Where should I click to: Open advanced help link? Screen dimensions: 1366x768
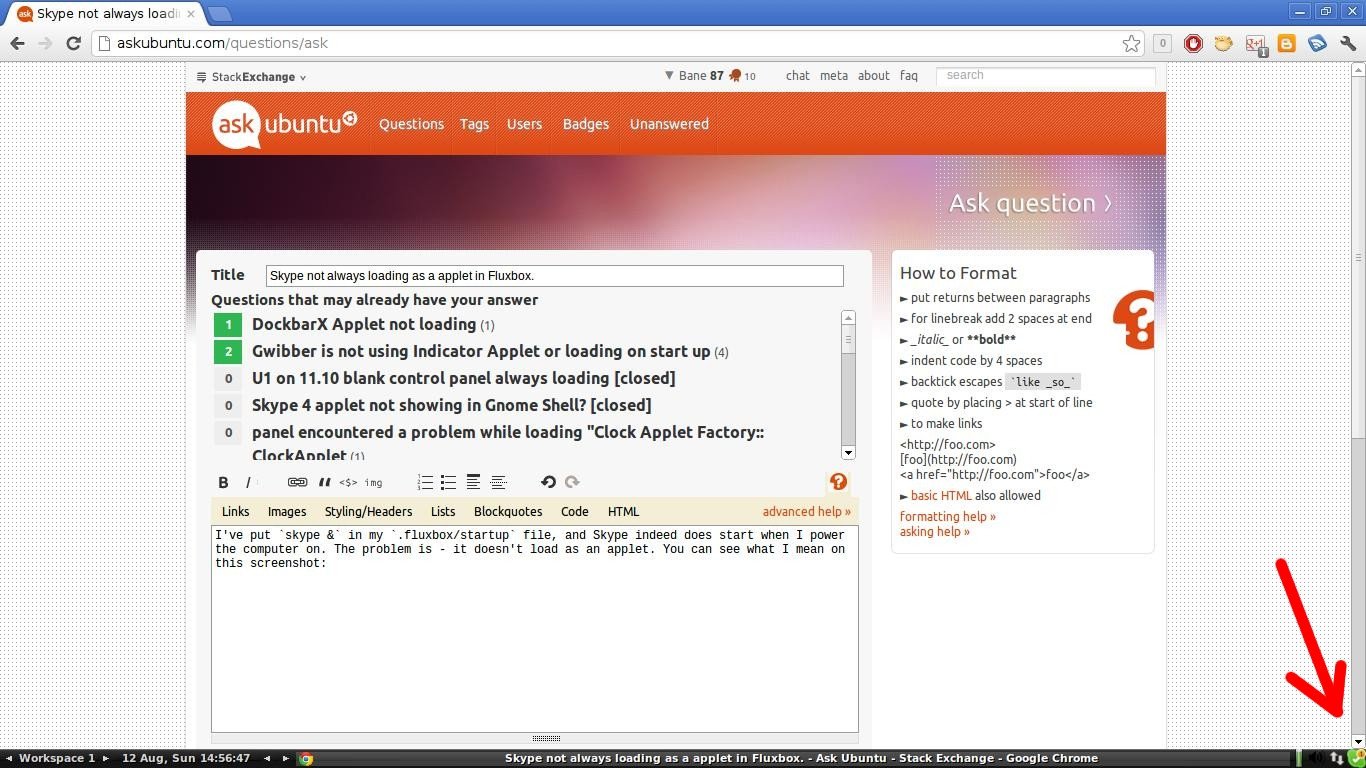point(807,511)
